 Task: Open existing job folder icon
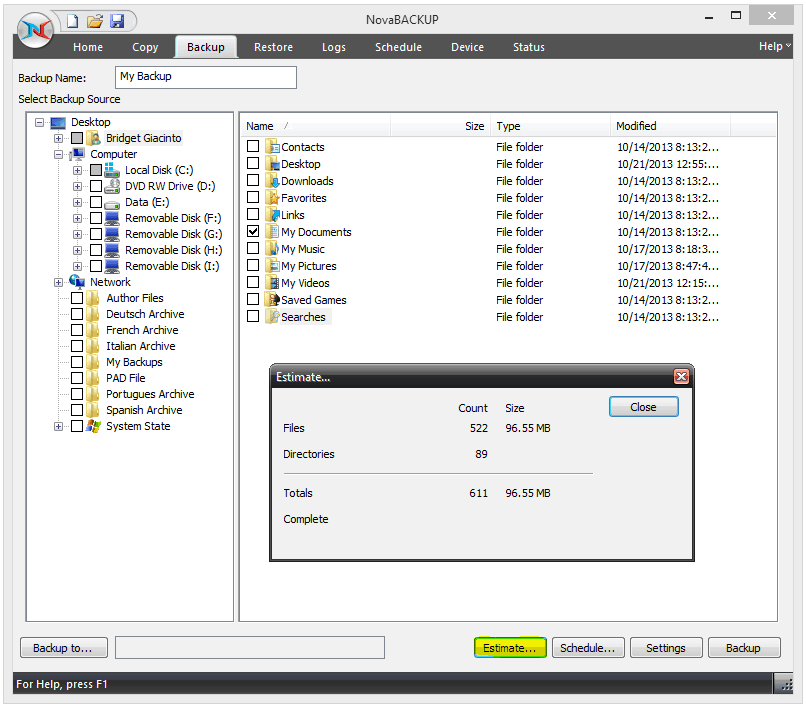(95, 21)
